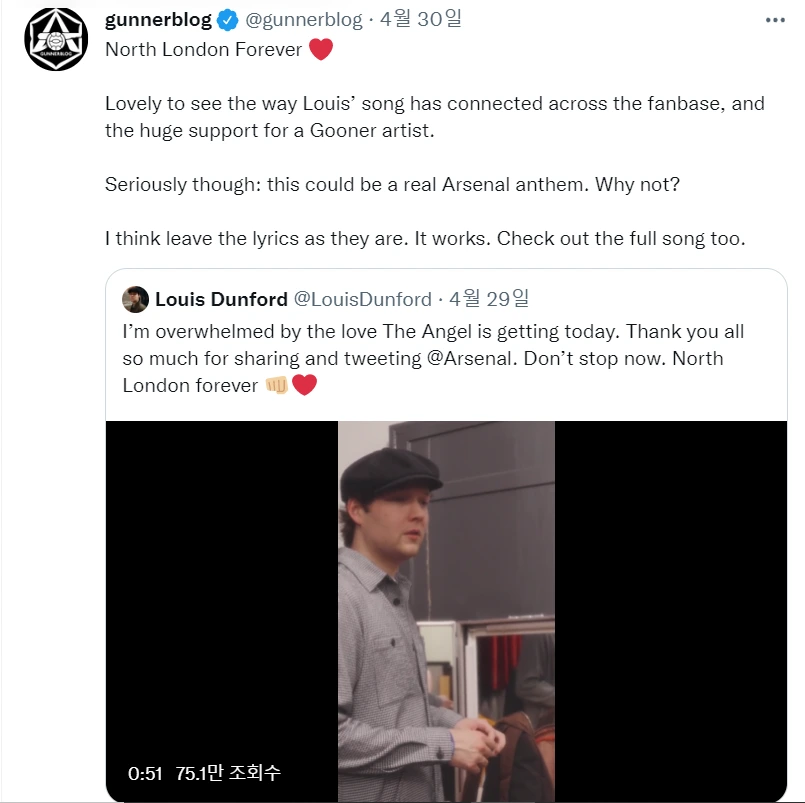805x803 pixels.
Task: Open the three-dot more options menu
Action: pyautogui.click(x=775, y=20)
